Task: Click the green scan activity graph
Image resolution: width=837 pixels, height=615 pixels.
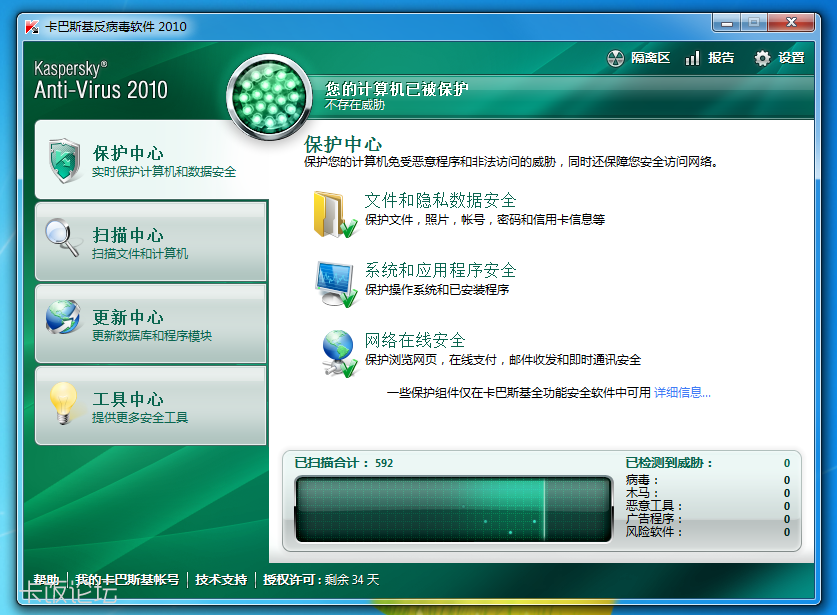Action: [452, 509]
